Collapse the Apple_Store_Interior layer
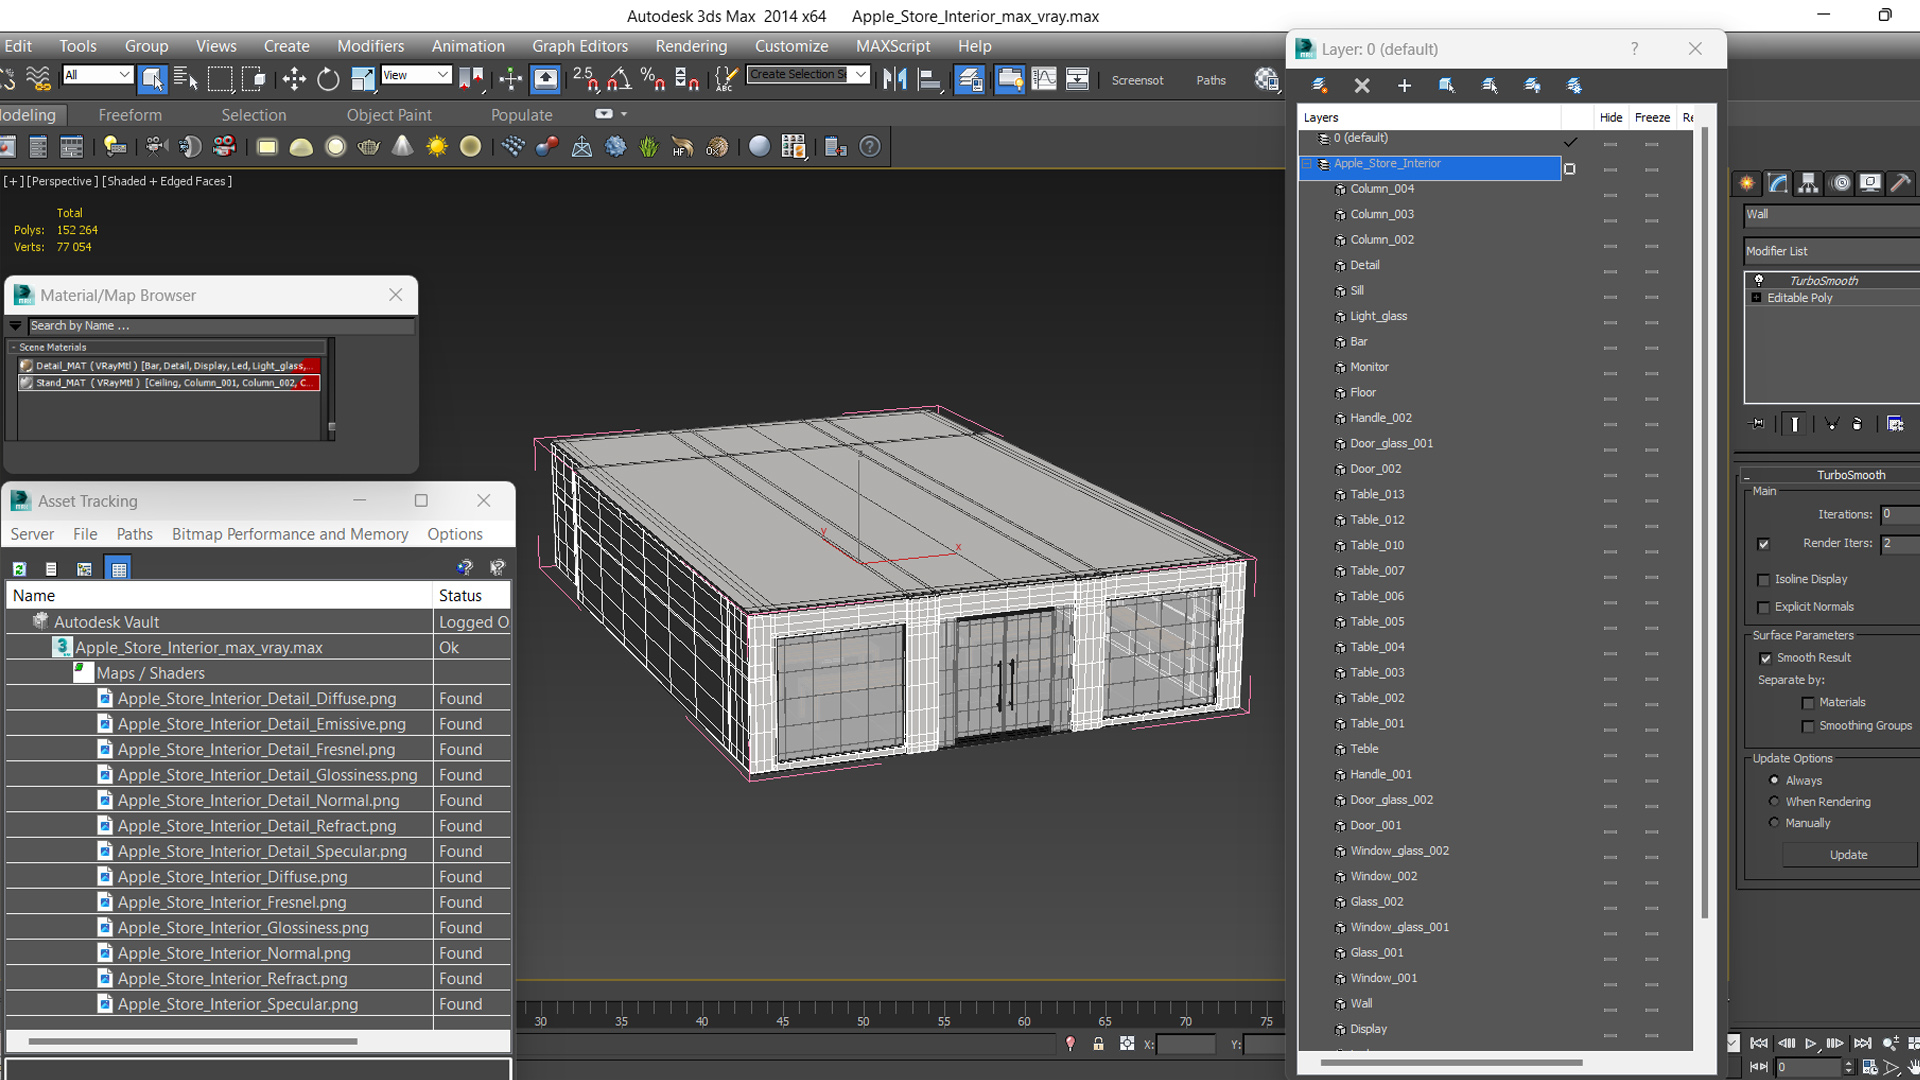This screenshot has width=1920, height=1080. point(1306,164)
